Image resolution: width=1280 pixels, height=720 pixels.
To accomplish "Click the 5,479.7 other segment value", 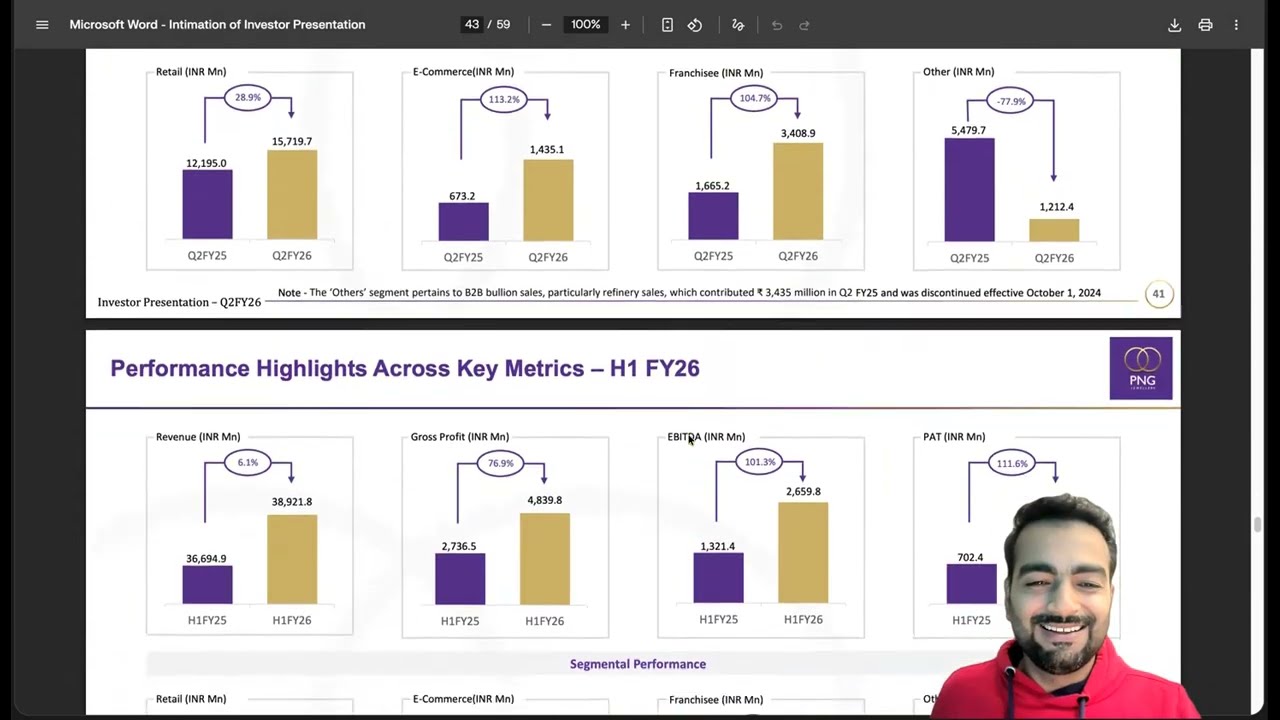I will 968,131.
